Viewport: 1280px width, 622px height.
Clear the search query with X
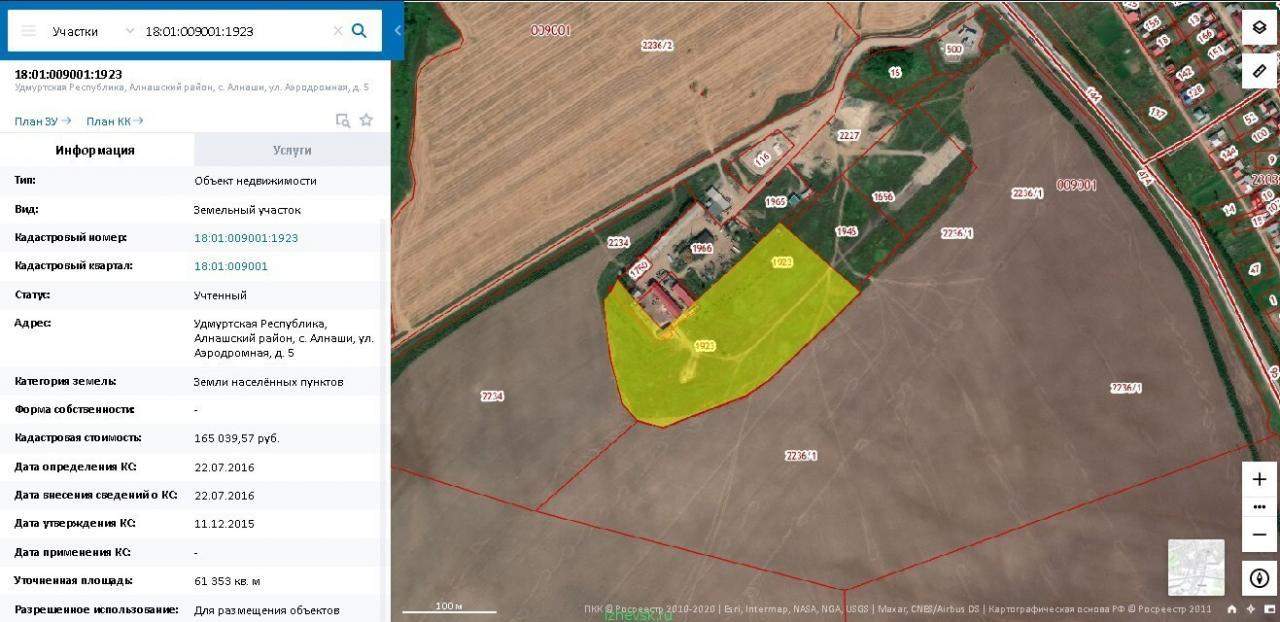tap(338, 31)
